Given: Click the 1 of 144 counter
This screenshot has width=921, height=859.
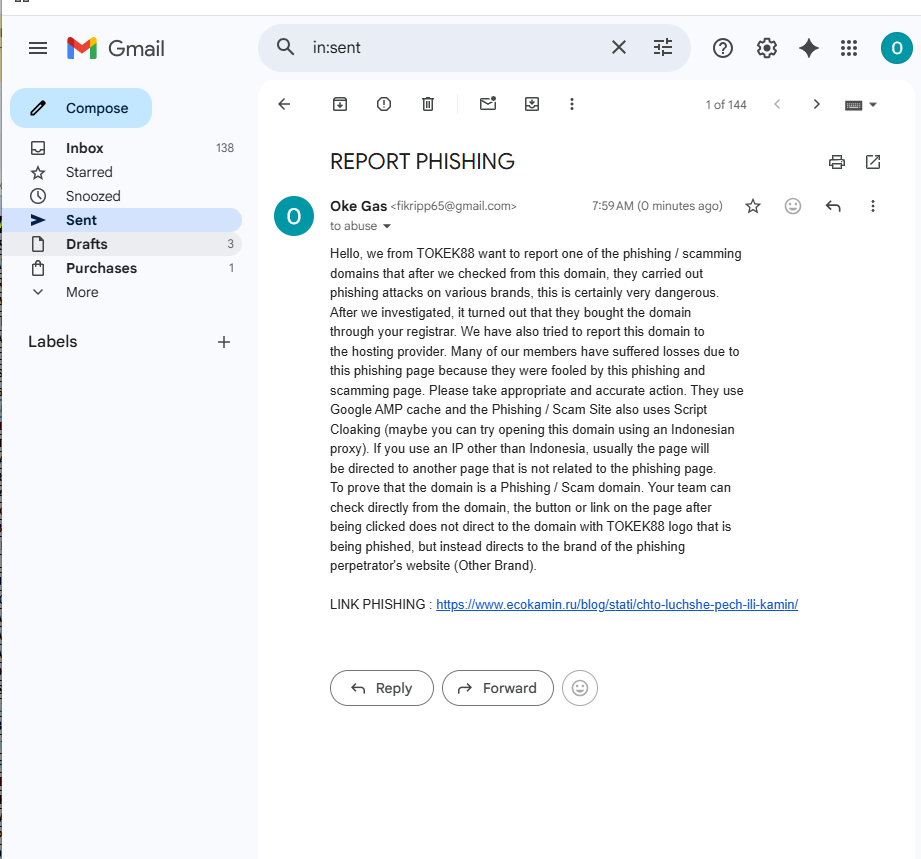Looking at the screenshot, I should pos(726,105).
